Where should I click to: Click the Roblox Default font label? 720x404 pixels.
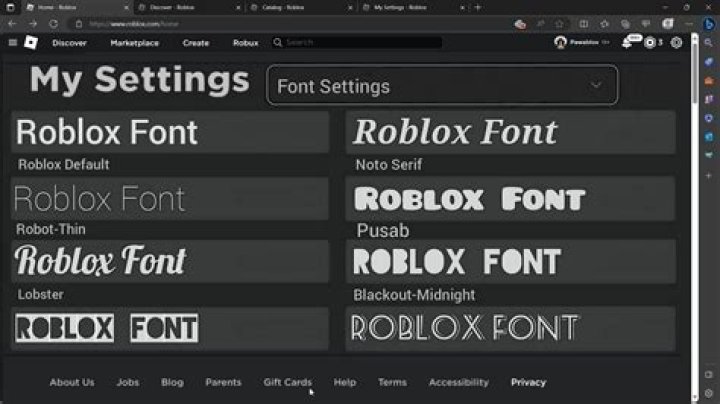click(63, 164)
